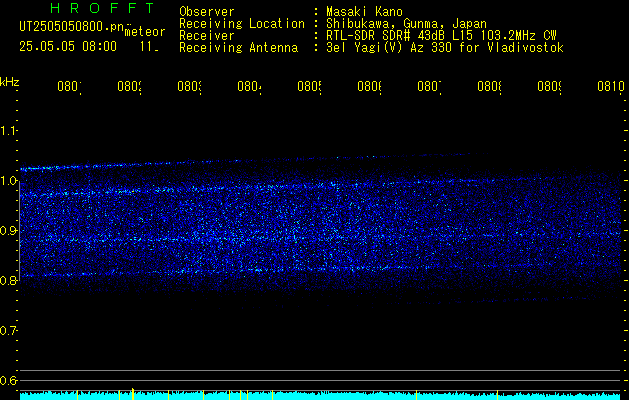Image resolution: width=629 pixels, height=400 pixels.
Task: Click the cyan signal level strip
Action: tap(320, 395)
